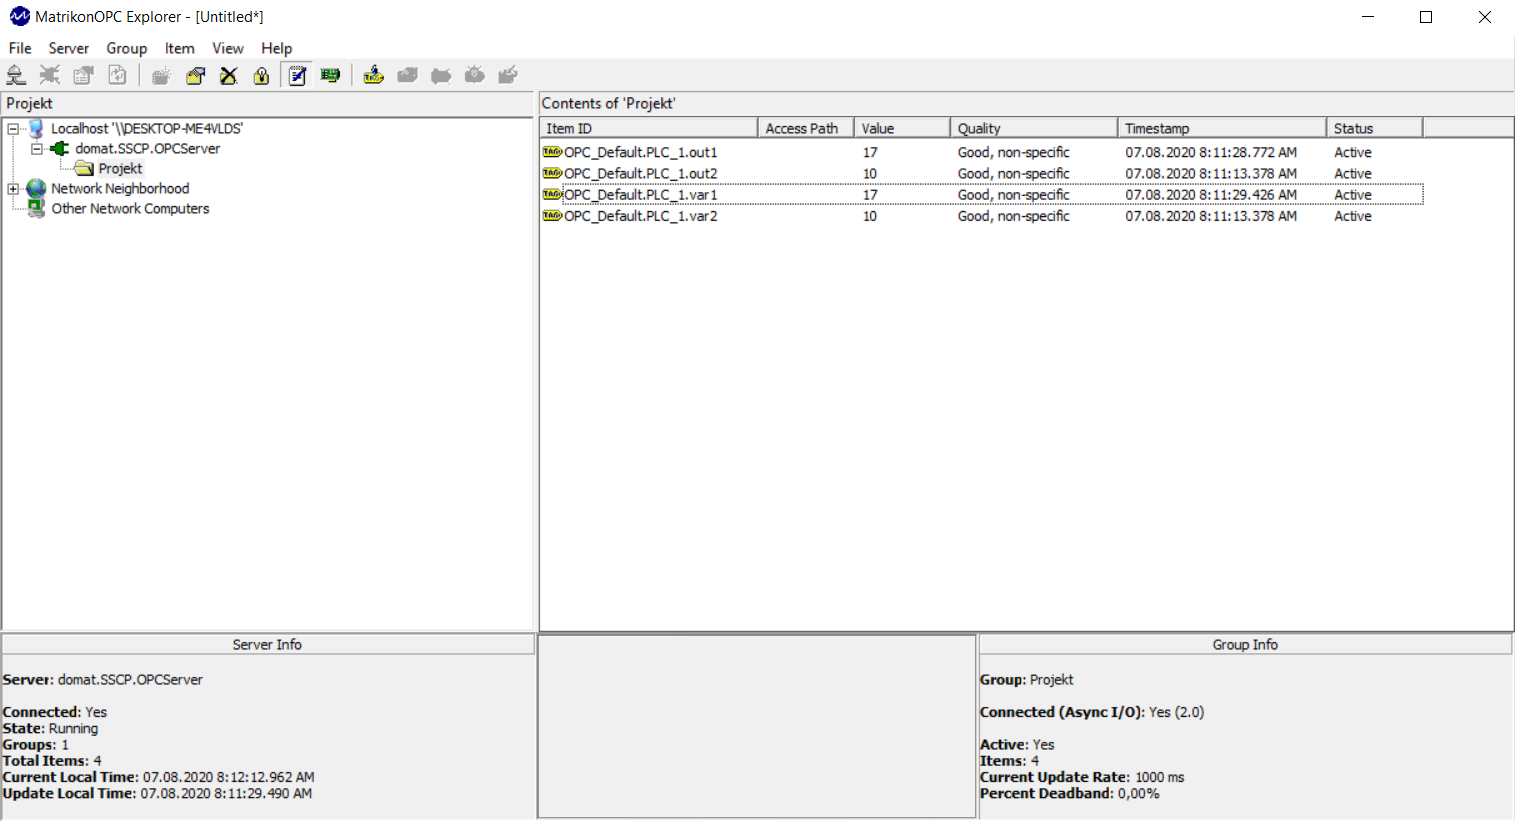
Task: Click the Quality column header
Action: tap(1034, 128)
